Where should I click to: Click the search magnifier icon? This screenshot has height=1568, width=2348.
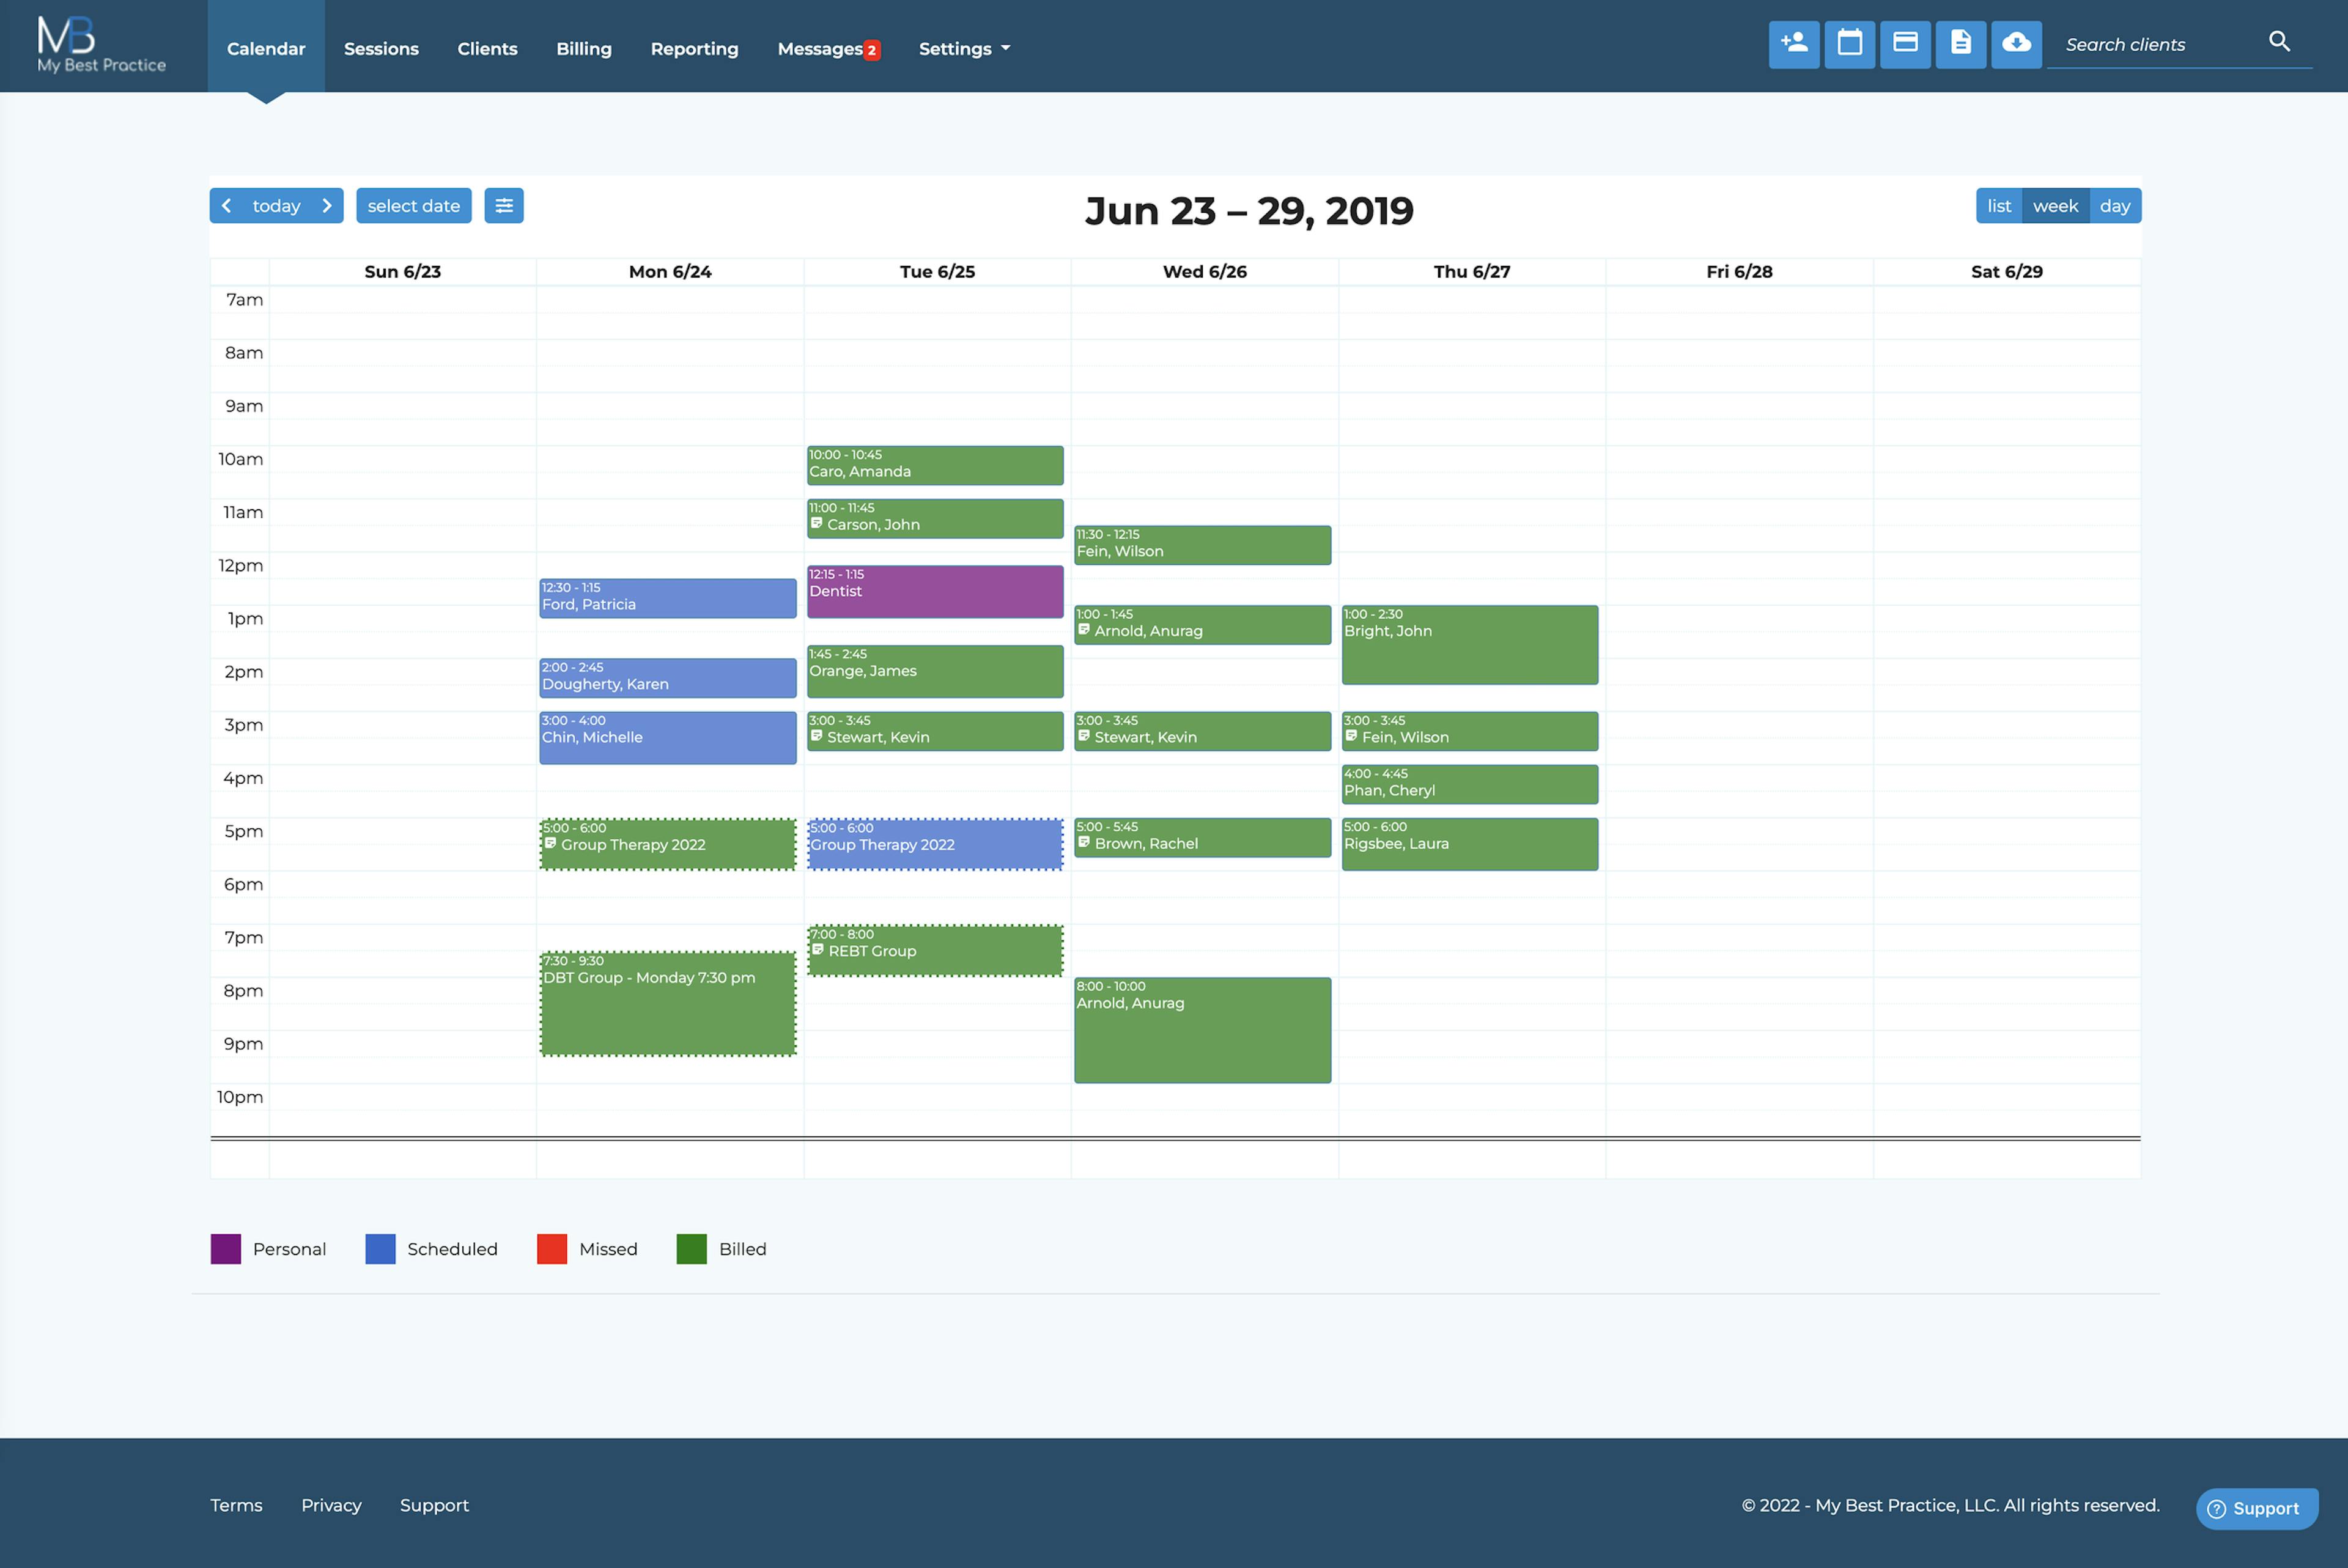click(2278, 42)
